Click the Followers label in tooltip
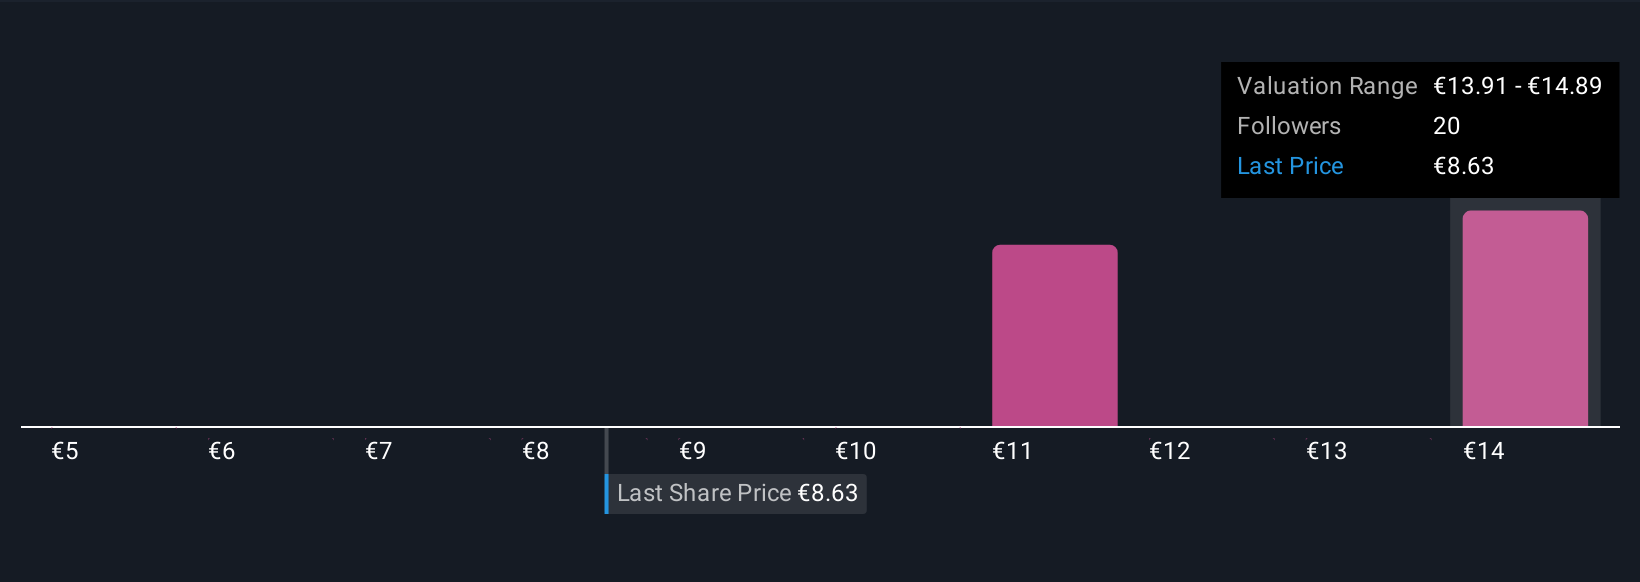This screenshot has height=582, width=1640. pos(1289,126)
